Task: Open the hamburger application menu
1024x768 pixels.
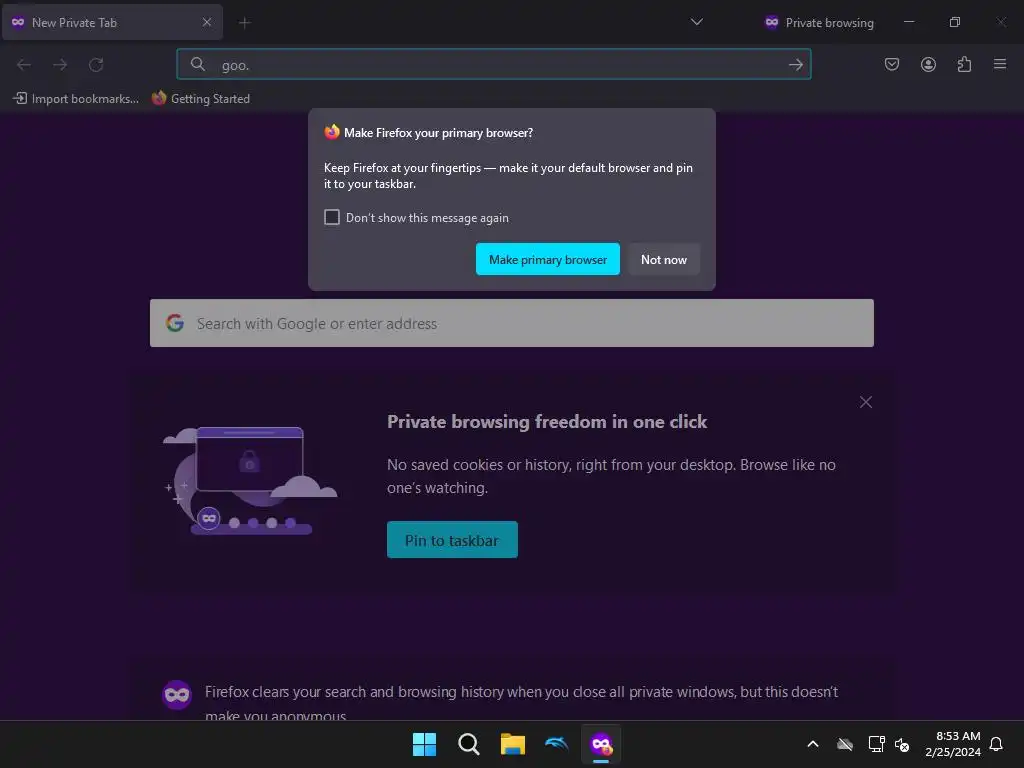Action: [1000, 64]
